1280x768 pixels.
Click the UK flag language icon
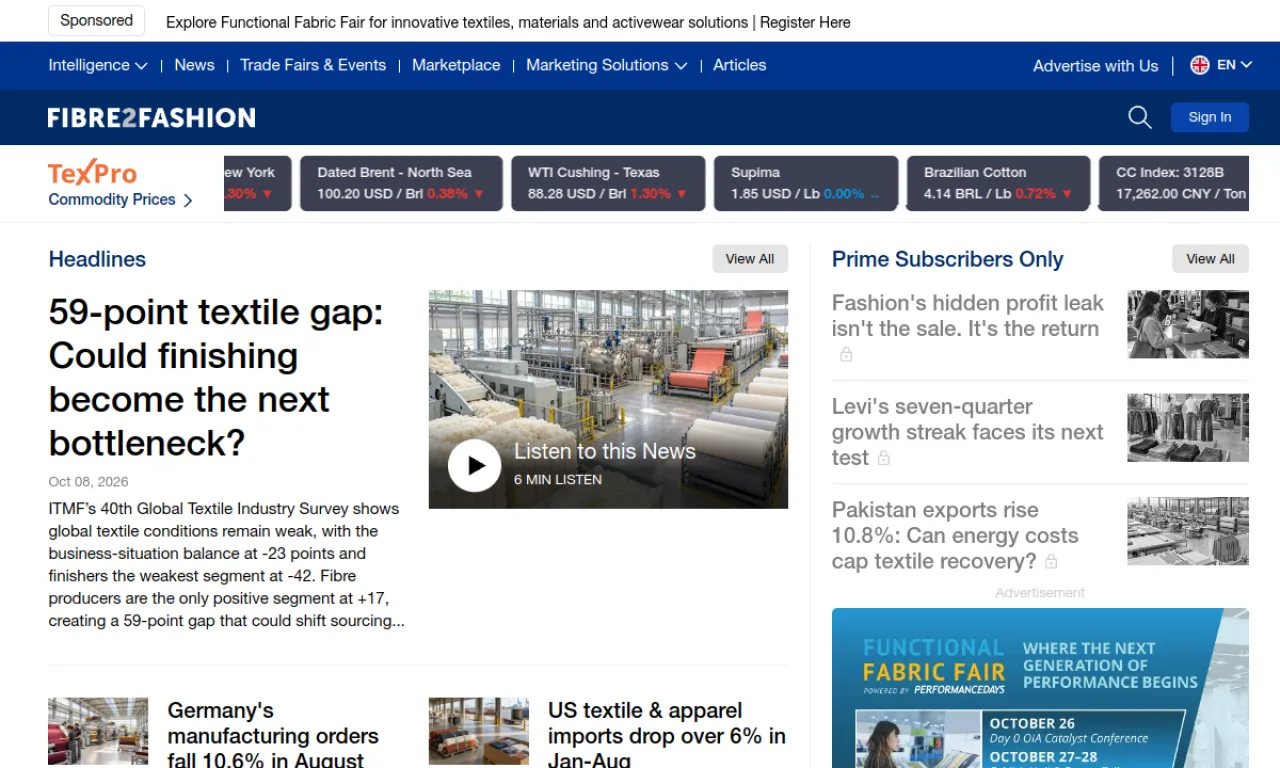[x=1200, y=65]
